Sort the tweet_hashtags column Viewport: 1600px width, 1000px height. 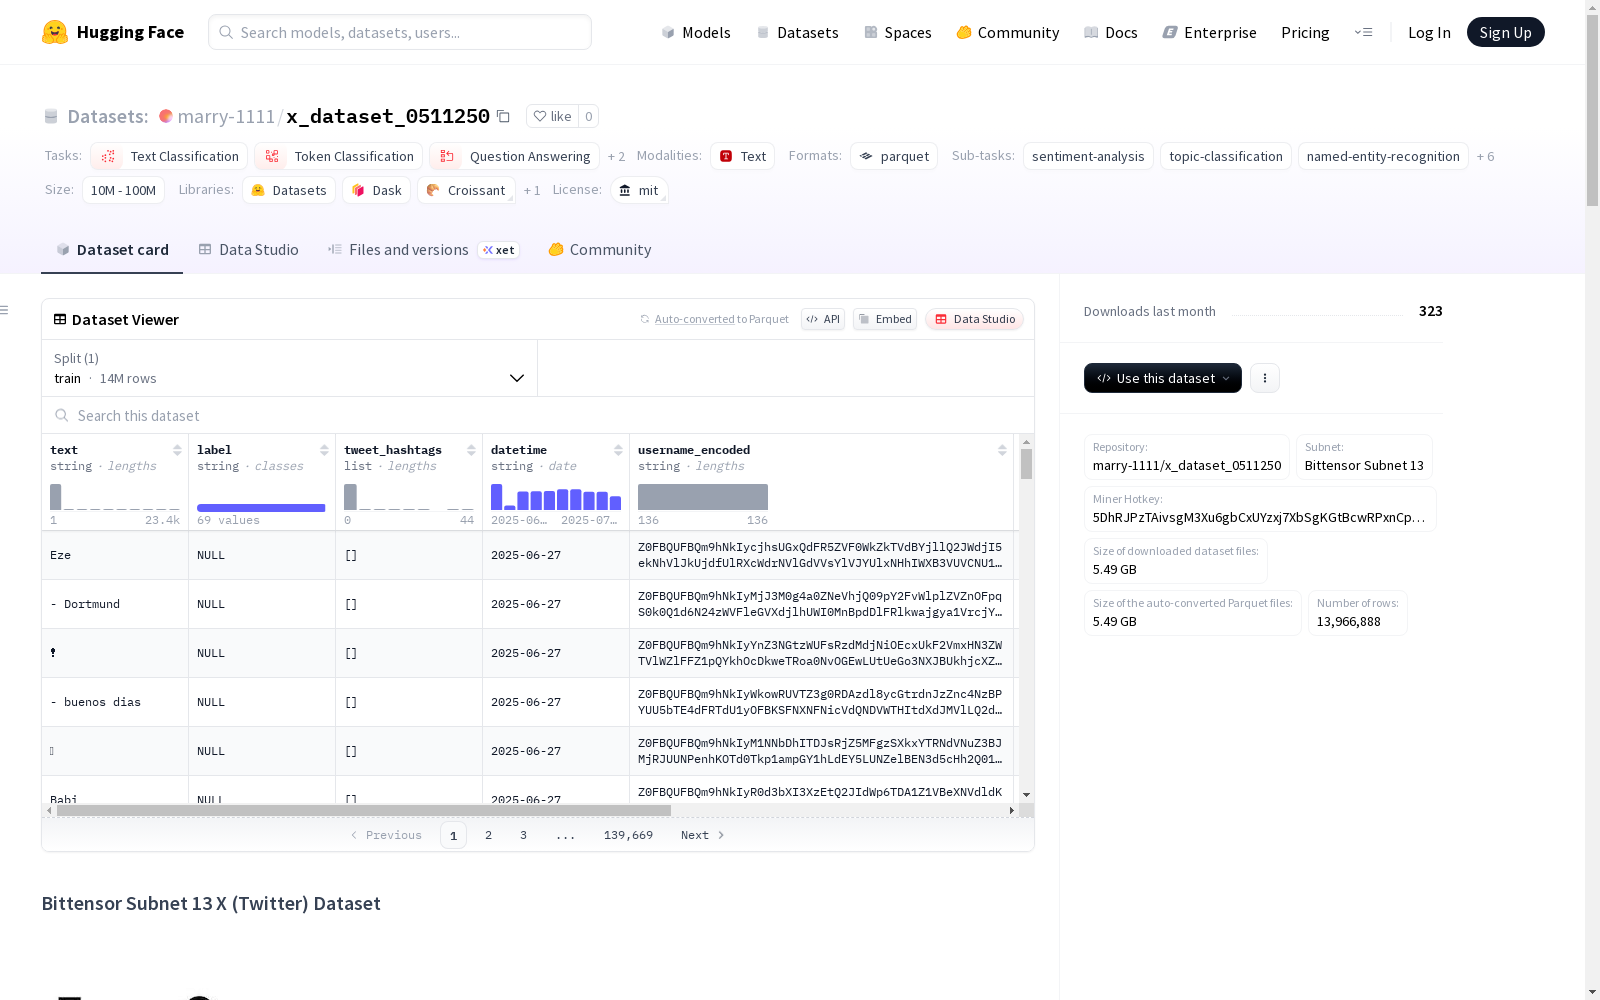coord(471,450)
